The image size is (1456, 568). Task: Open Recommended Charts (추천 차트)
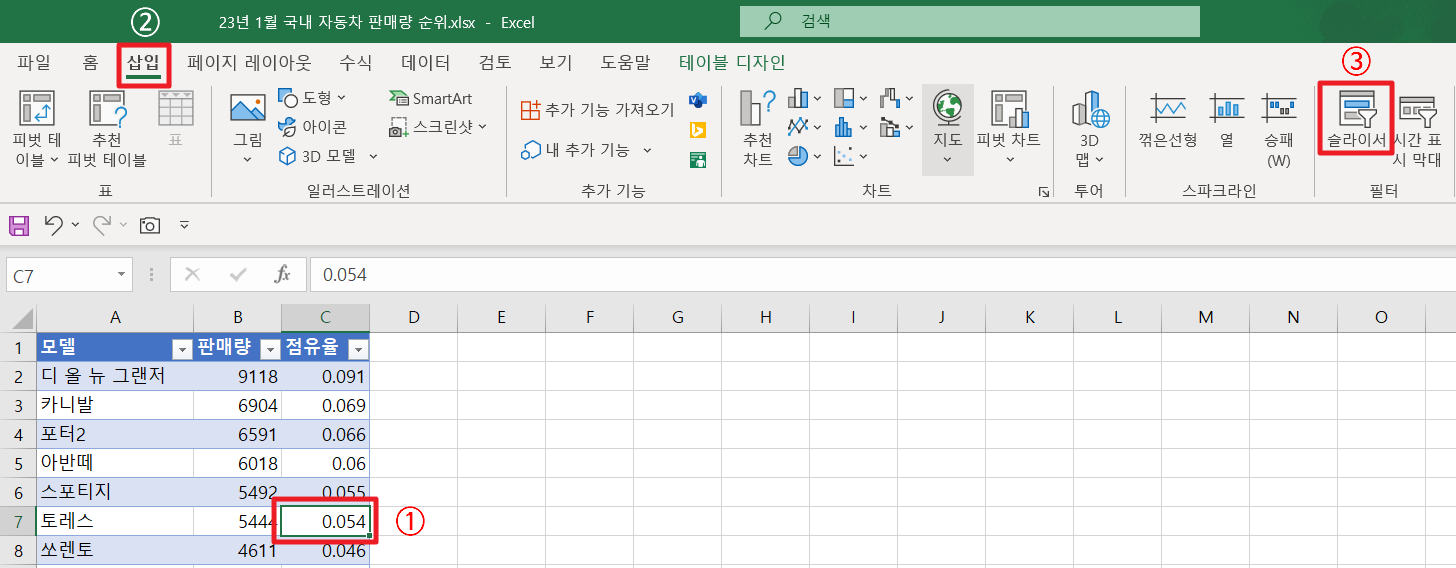coord(758,128)
